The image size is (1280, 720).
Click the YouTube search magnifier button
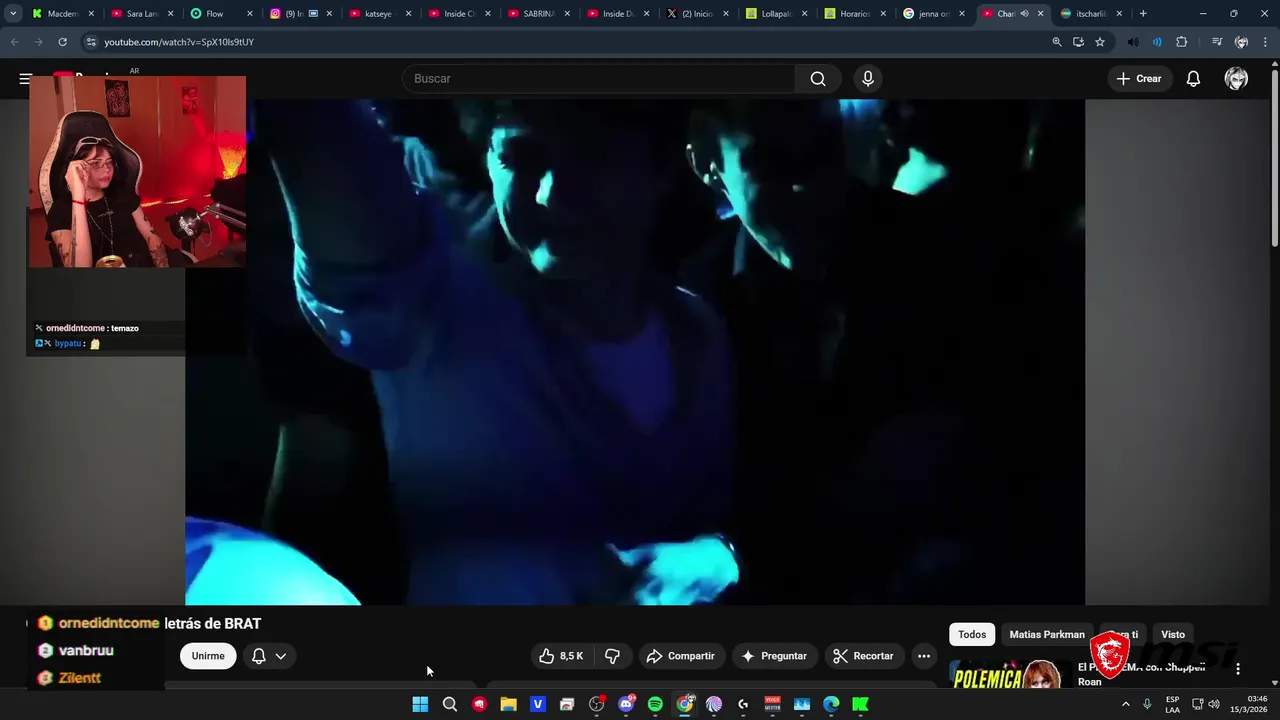[x=818, y=78]
